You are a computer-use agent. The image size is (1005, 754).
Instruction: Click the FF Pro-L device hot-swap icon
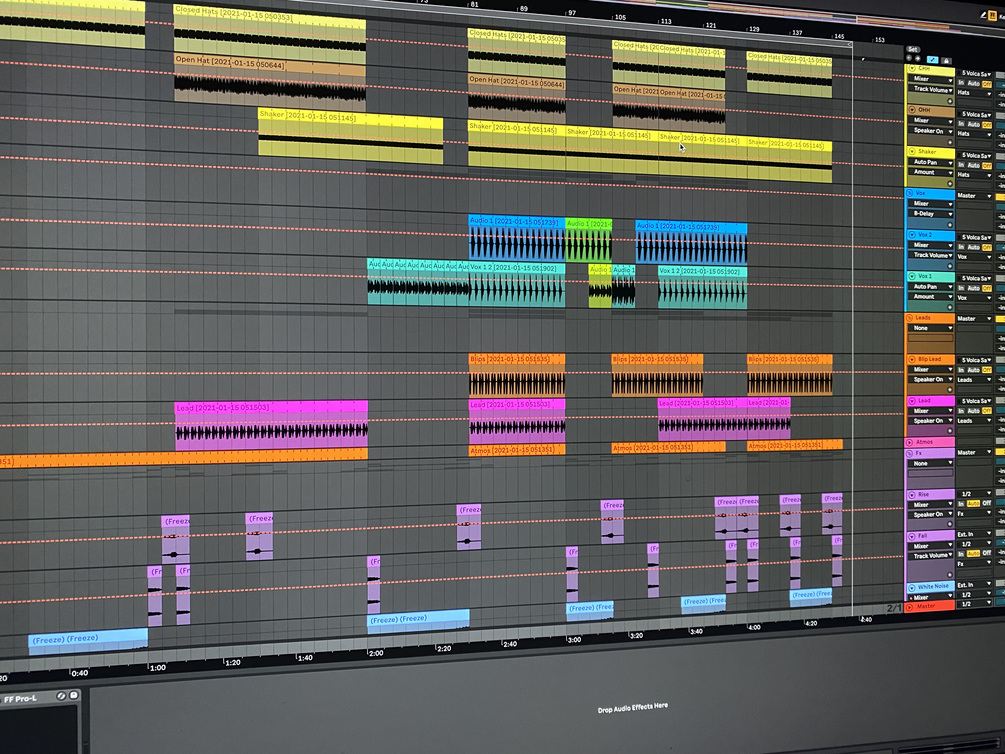tap(61, 696)
